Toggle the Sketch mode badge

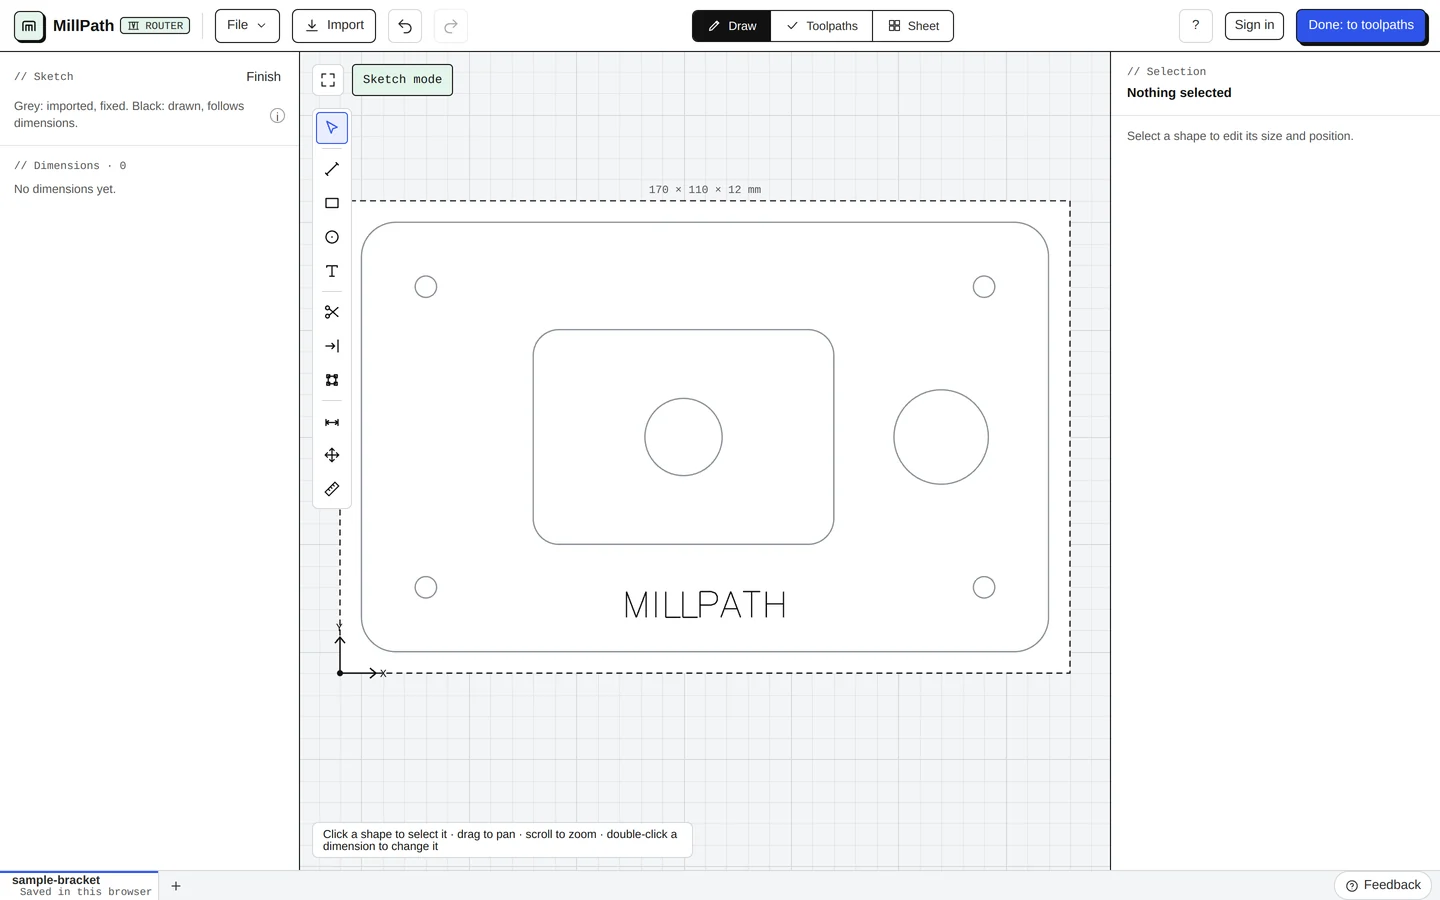402,80
